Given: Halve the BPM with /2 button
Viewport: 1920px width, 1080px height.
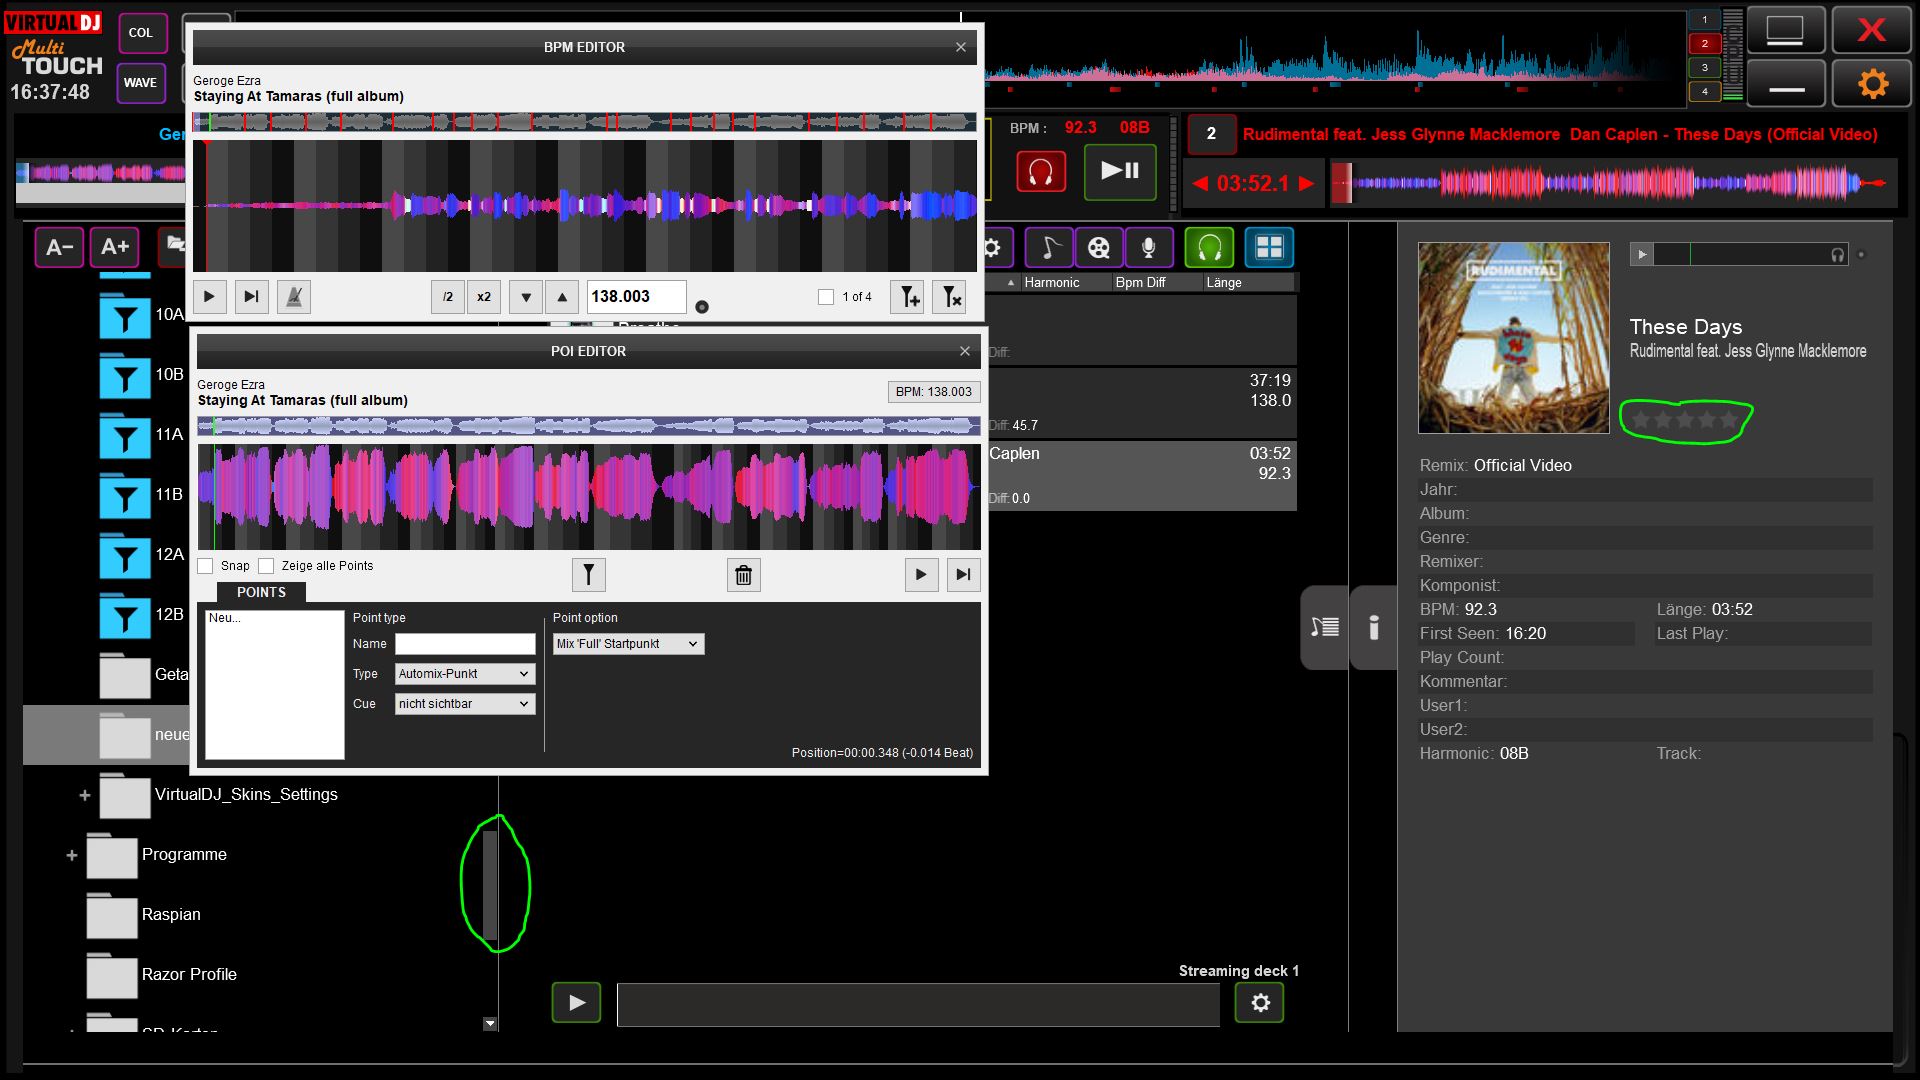Looking at the screenshot, I should [x=448, y=297].
